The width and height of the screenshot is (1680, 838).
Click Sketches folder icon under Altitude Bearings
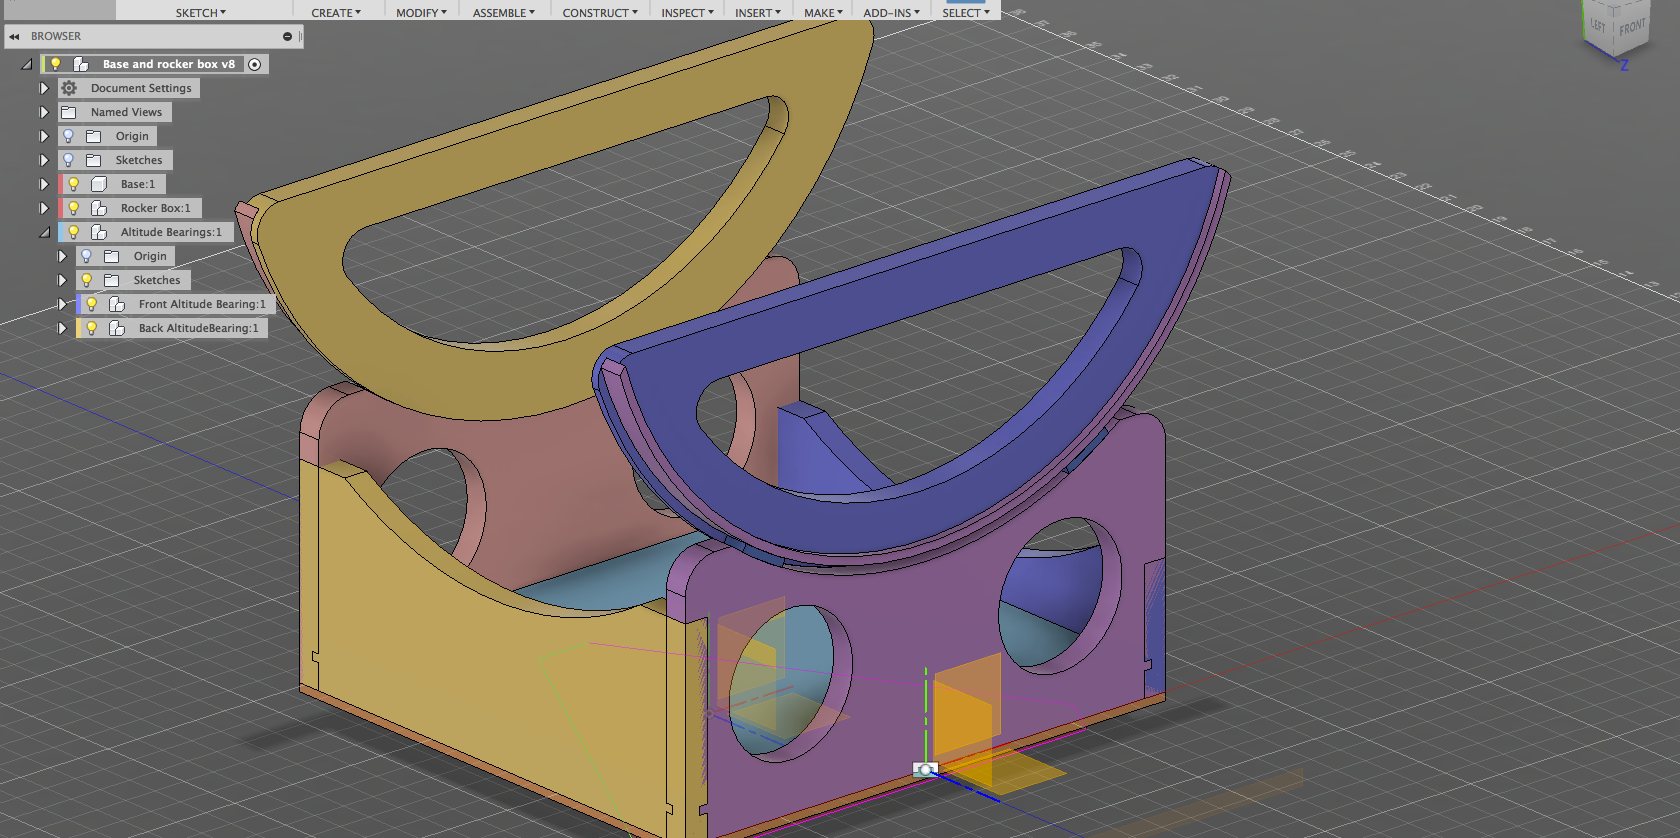pyautogui.click(x=112, y=280)
